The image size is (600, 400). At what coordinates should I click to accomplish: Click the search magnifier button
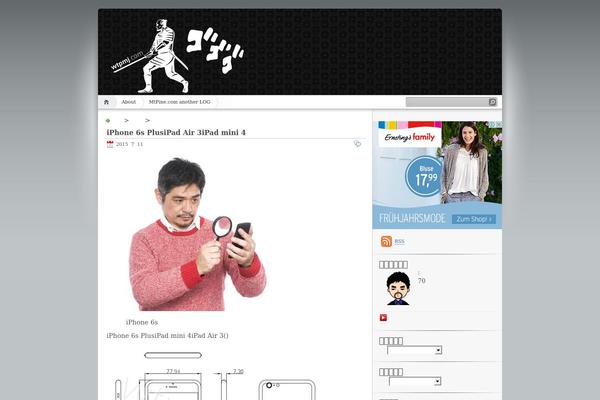click(x=492, y=102)
